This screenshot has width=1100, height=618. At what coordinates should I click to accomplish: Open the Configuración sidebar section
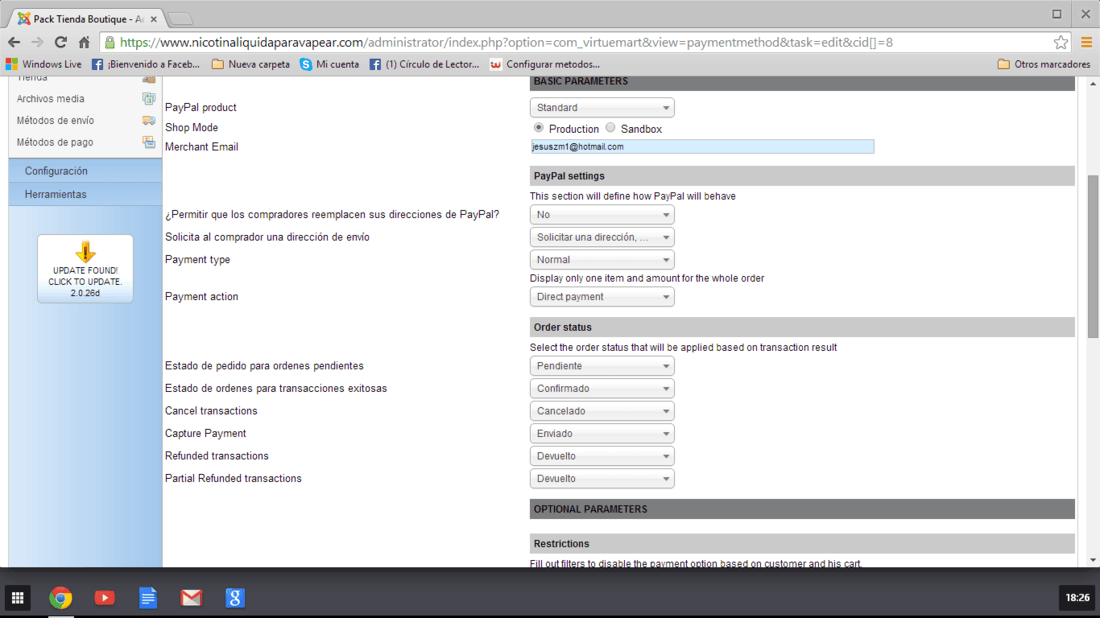pyautogui.click(x=85, y=171)
